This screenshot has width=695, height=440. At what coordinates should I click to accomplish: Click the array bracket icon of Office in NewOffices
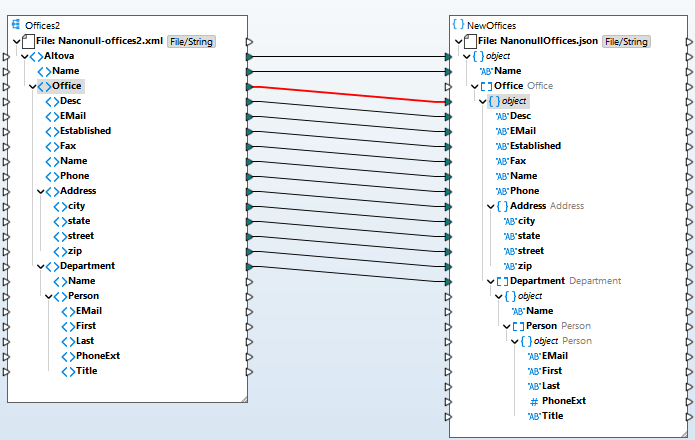point(486,86)
